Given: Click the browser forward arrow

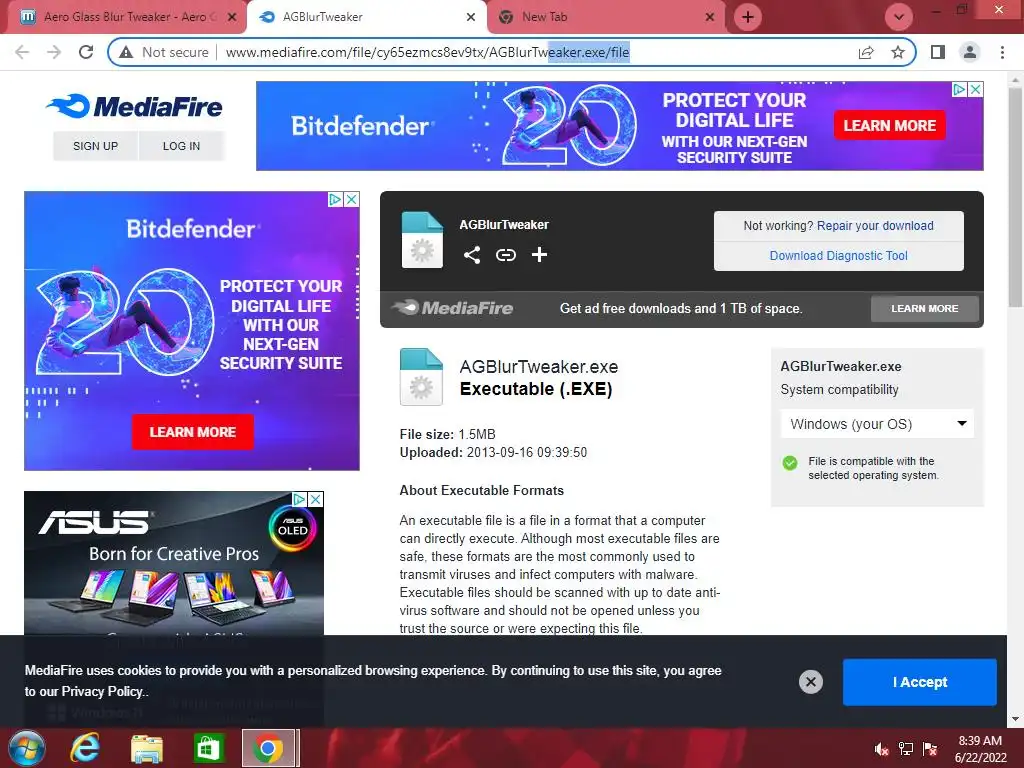Looking at the screenshot, I should click(x=54, y=52).
